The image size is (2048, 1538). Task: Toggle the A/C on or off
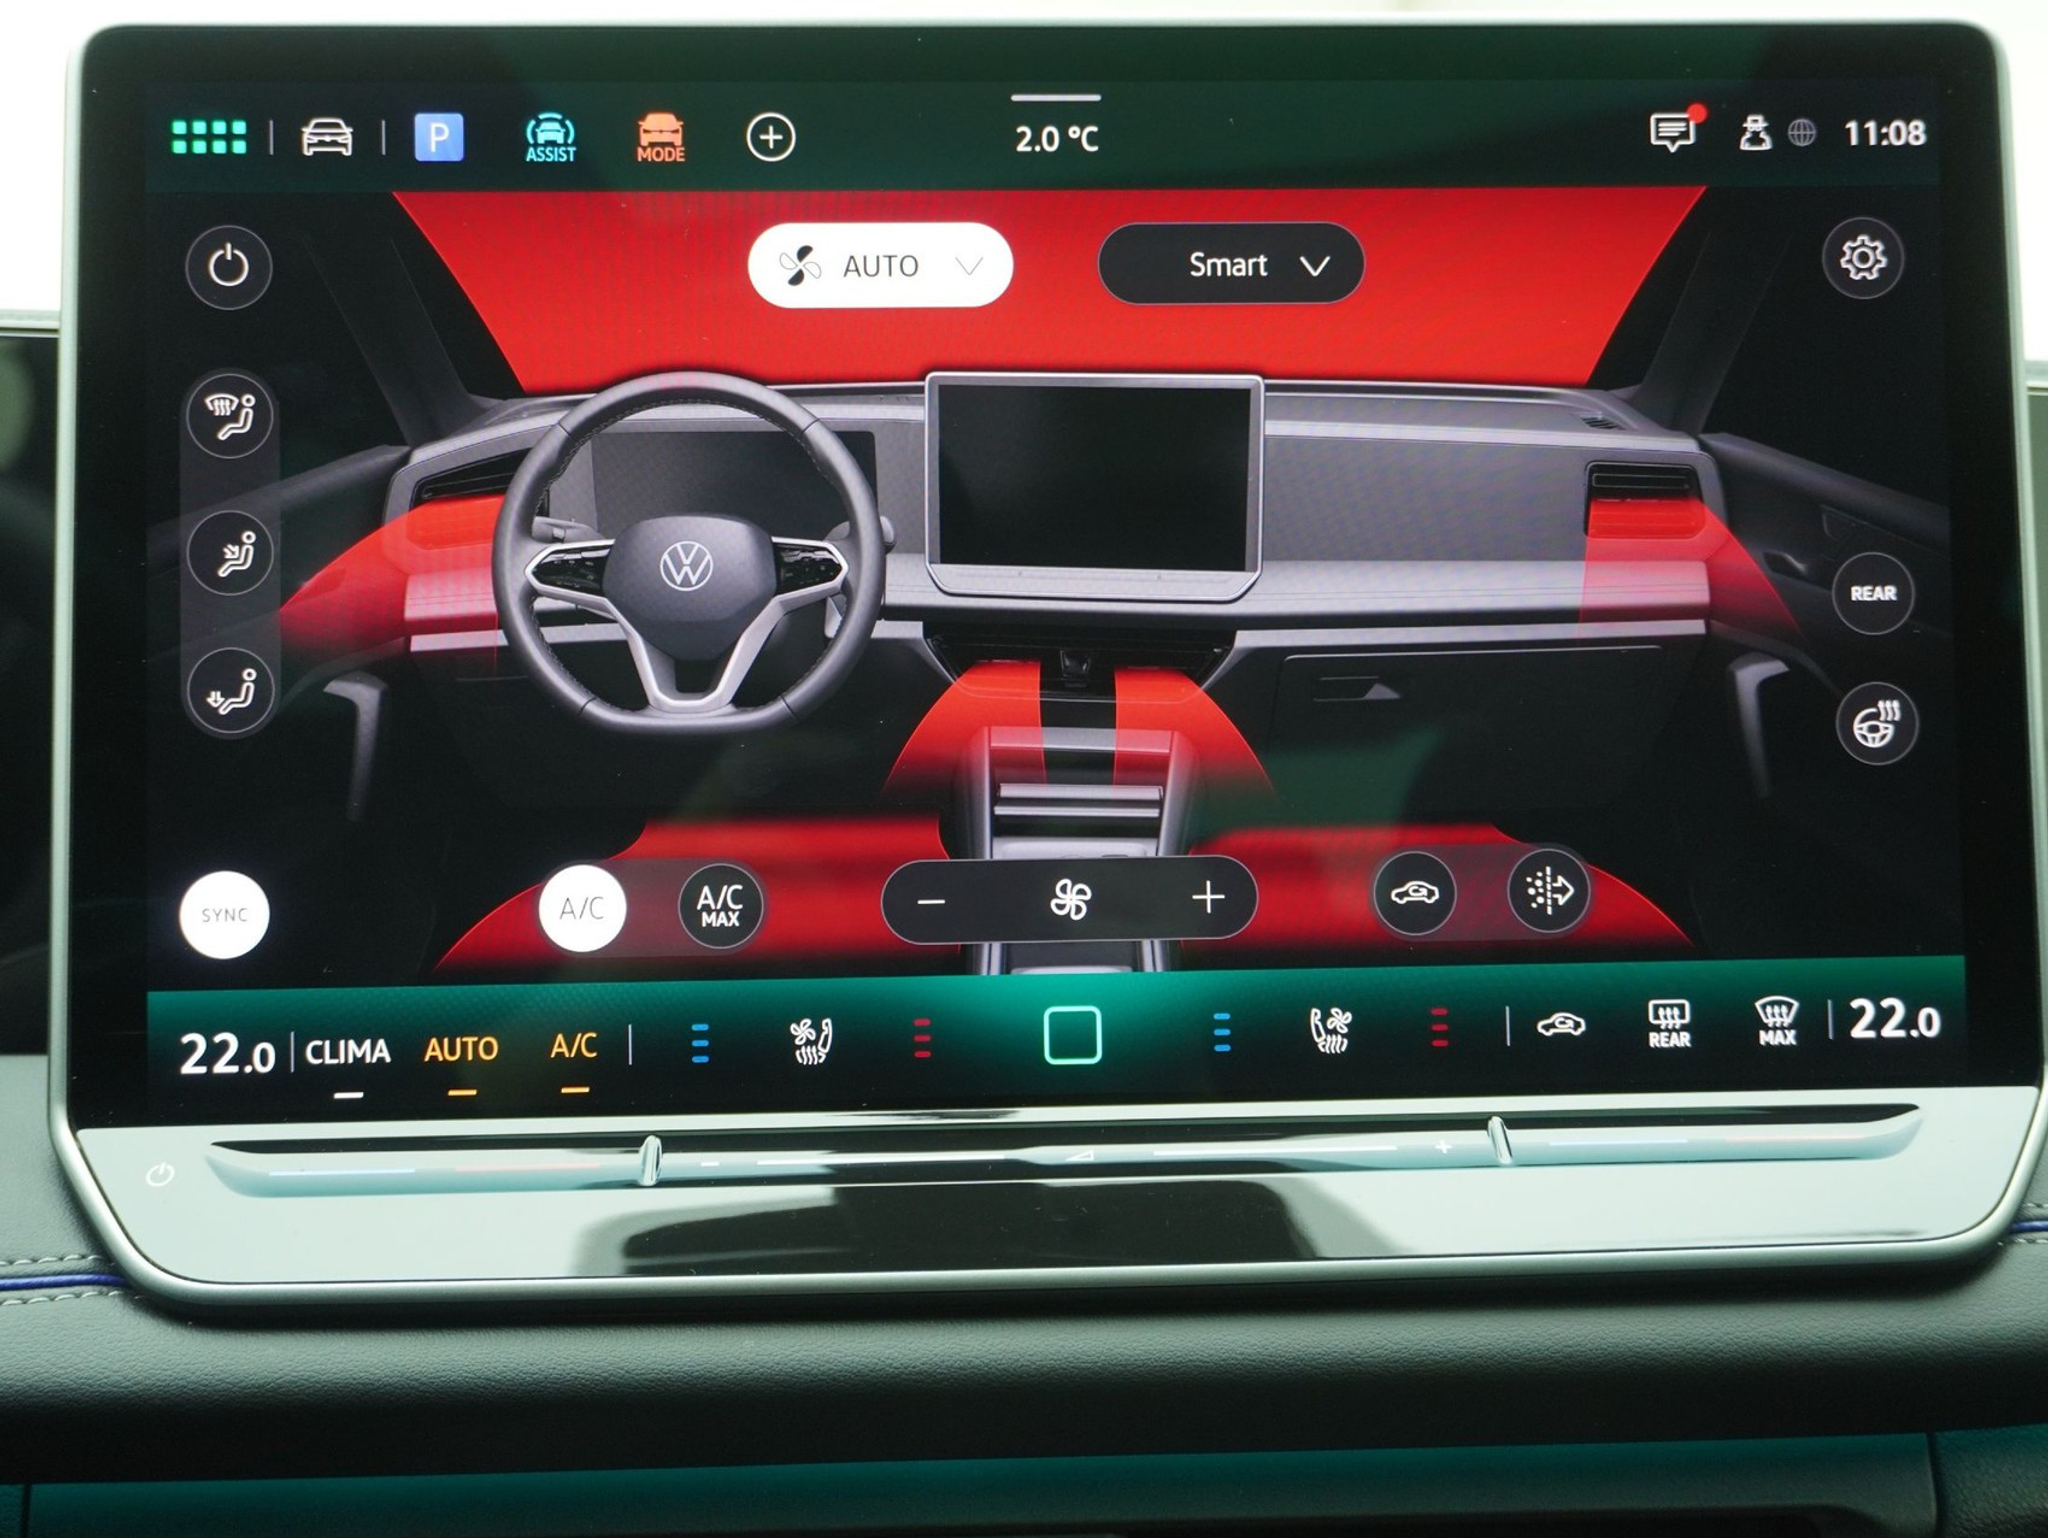pos(581,905)
